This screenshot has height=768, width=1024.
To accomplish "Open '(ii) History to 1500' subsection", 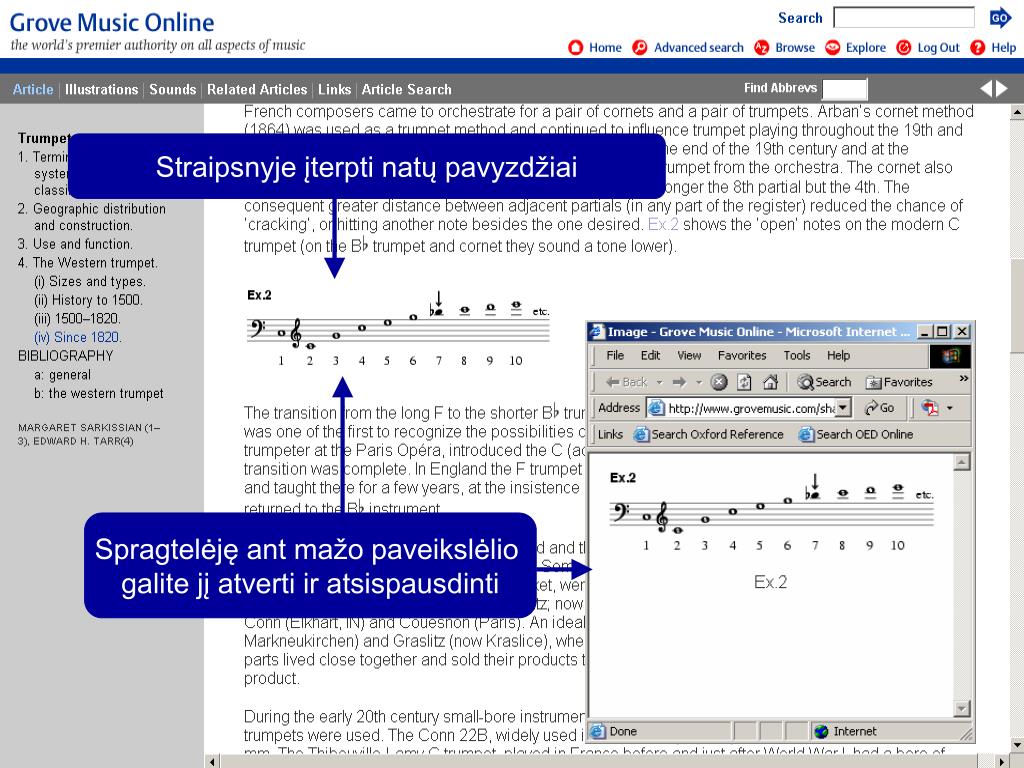I will tap(88, 300).
